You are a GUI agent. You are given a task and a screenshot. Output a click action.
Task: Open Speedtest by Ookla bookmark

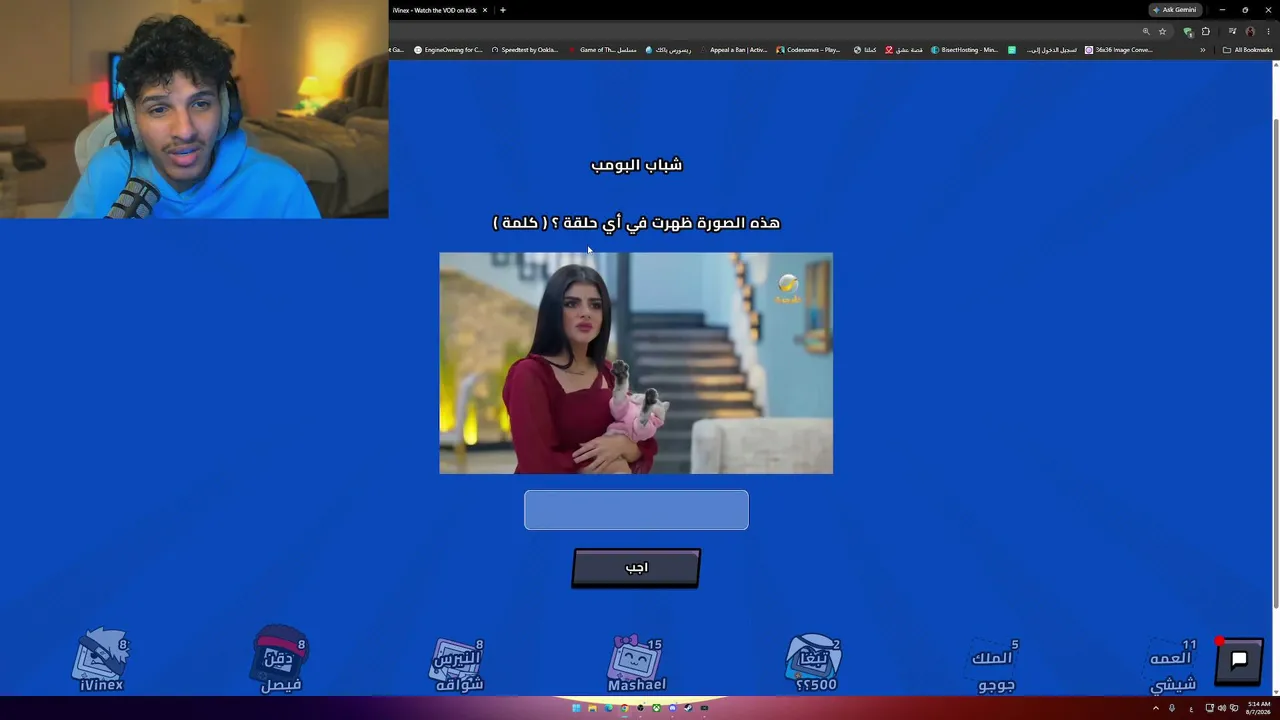point(524,50)
